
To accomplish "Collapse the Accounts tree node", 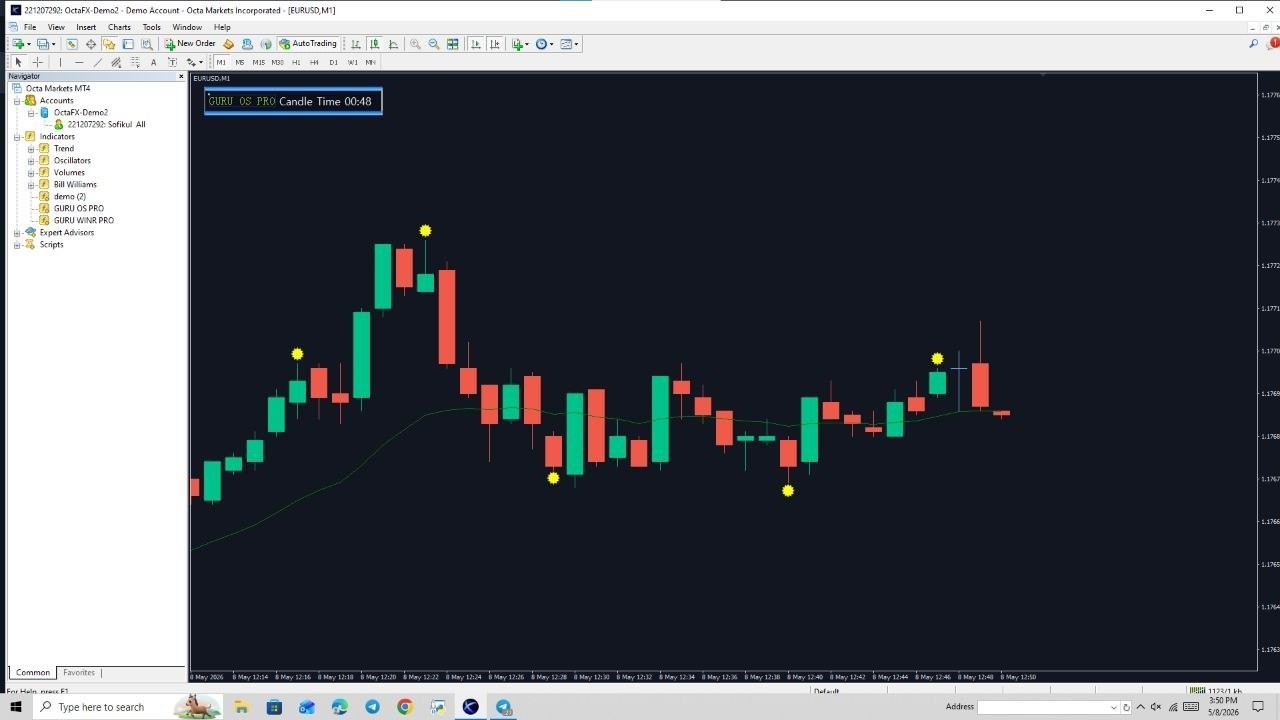I will [x=17, y=100].
